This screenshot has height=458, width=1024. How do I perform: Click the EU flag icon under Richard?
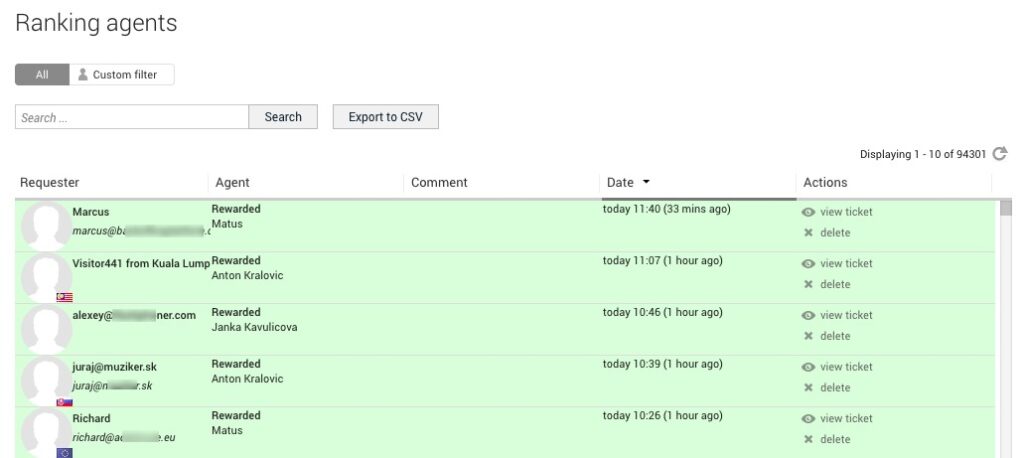(64, 452)
